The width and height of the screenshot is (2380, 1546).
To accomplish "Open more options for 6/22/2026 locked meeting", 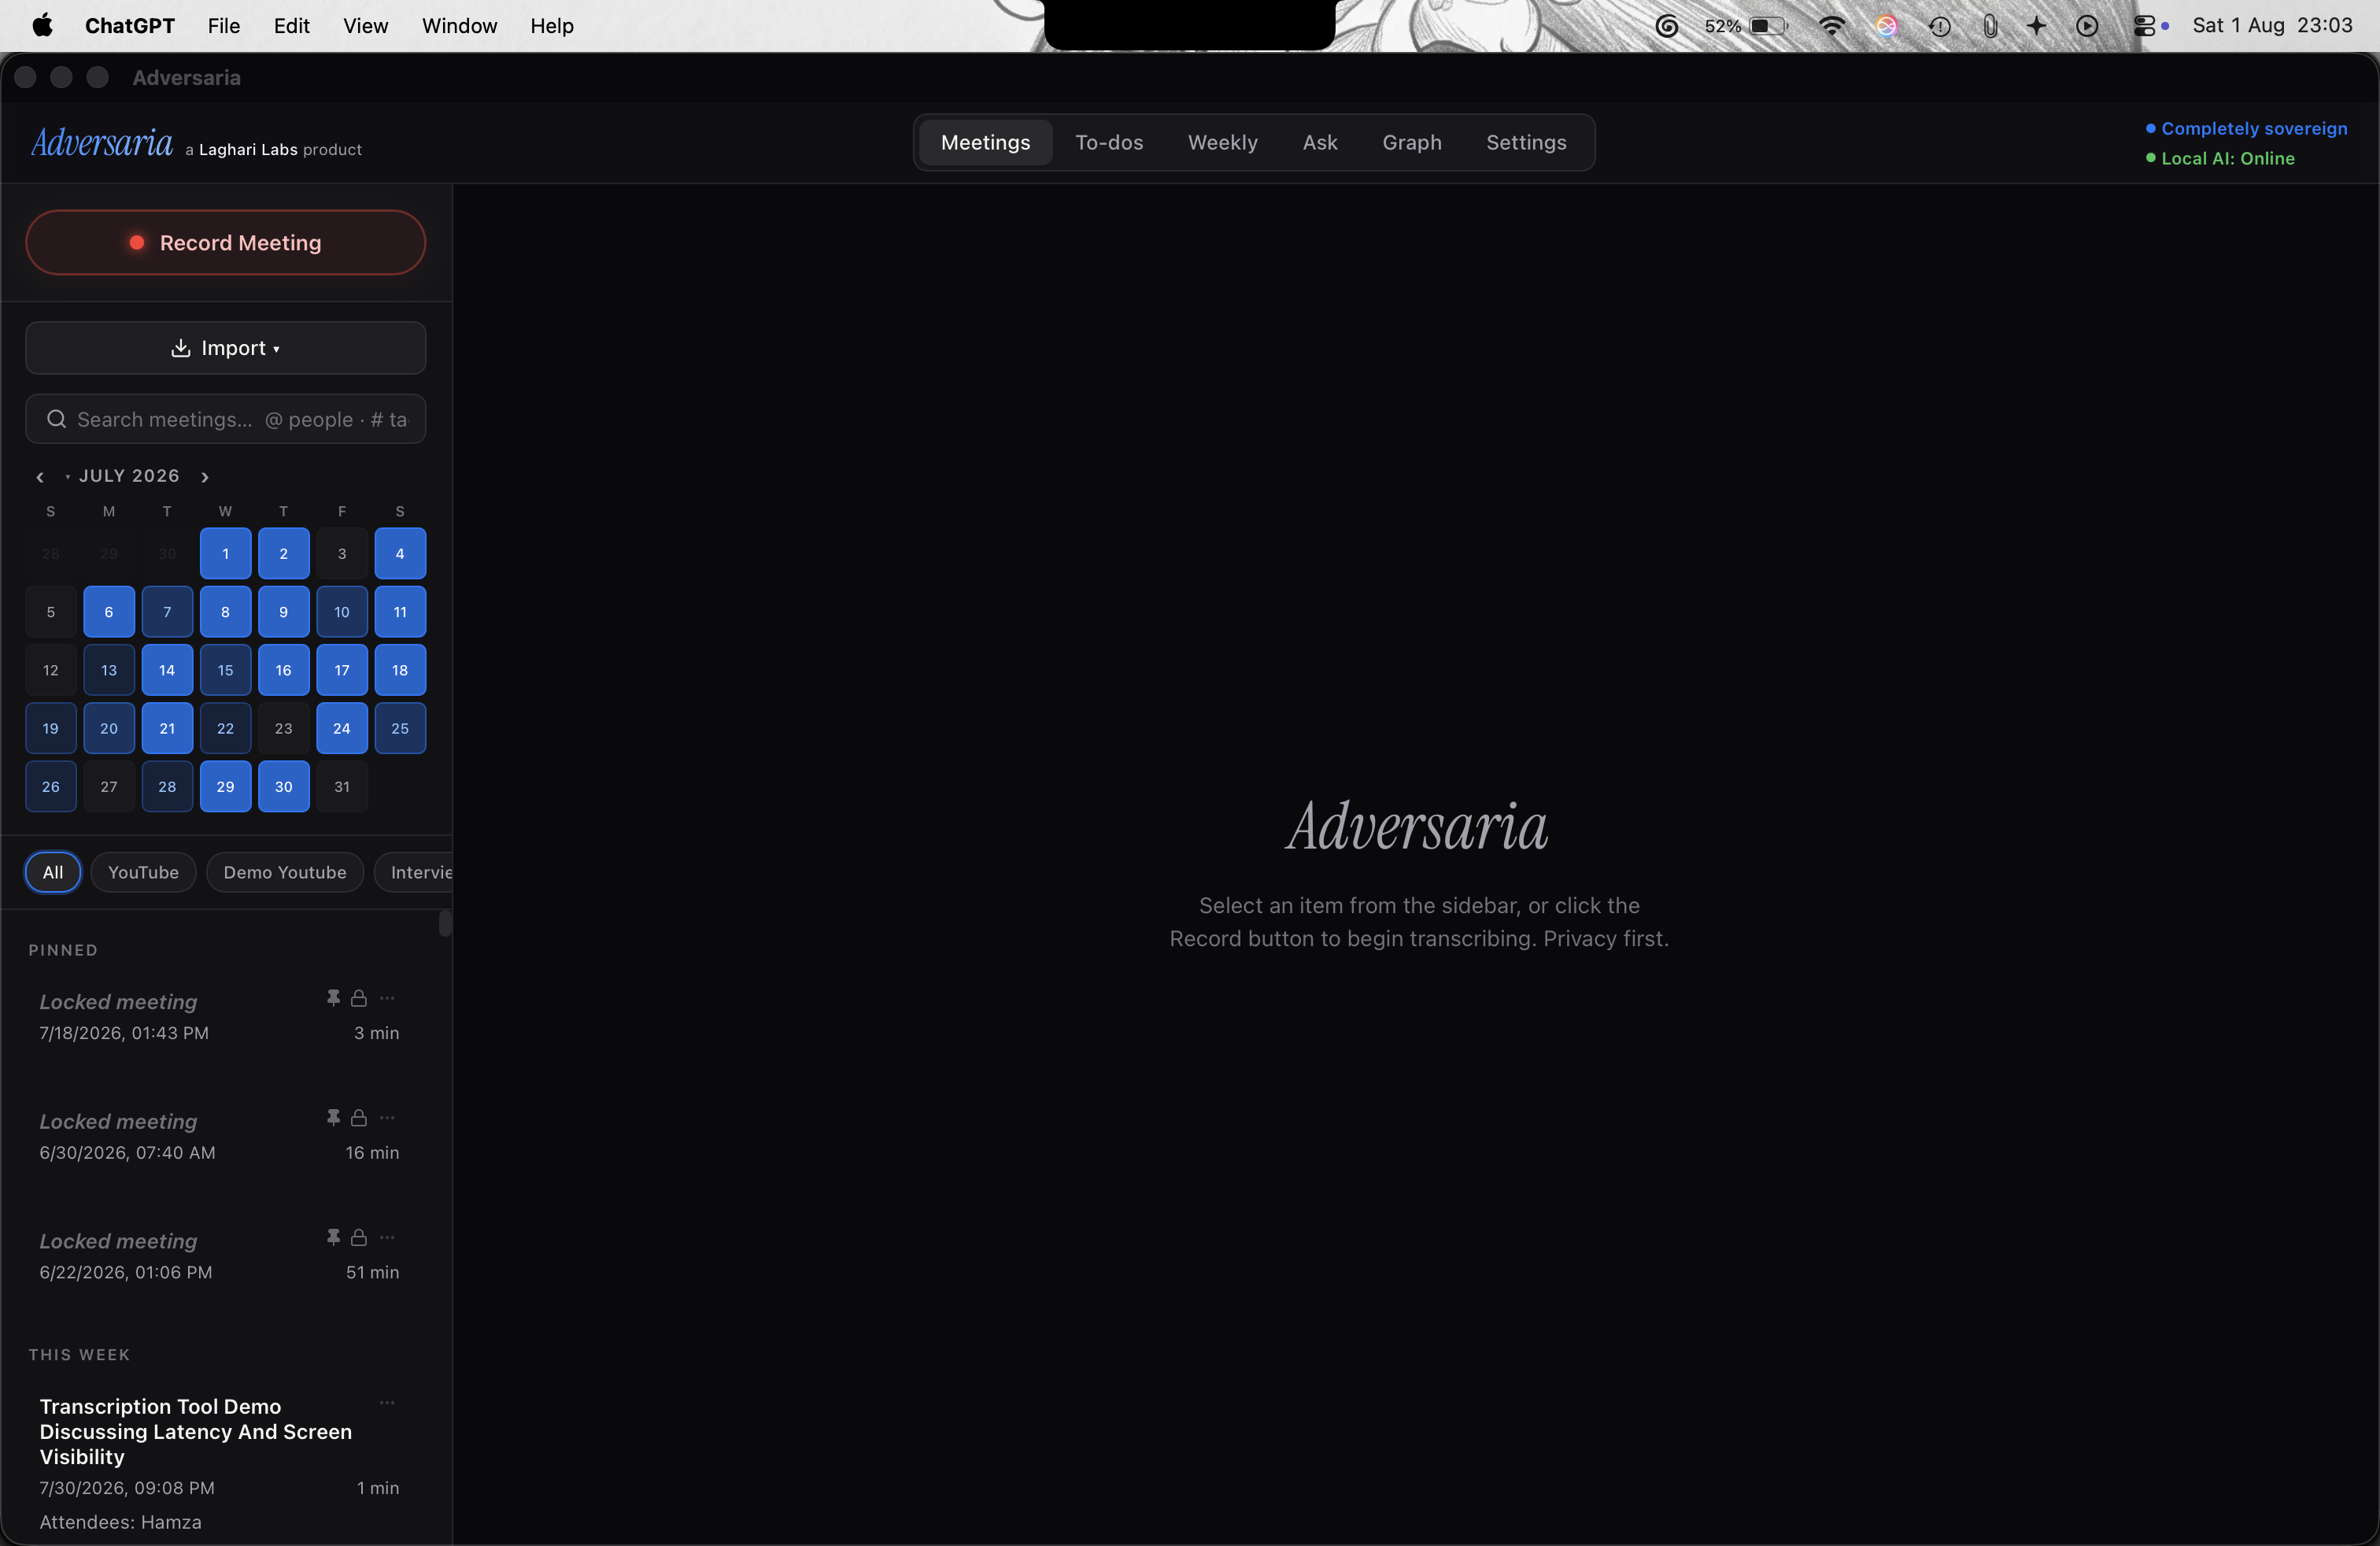I will (x=387, y=1238).
